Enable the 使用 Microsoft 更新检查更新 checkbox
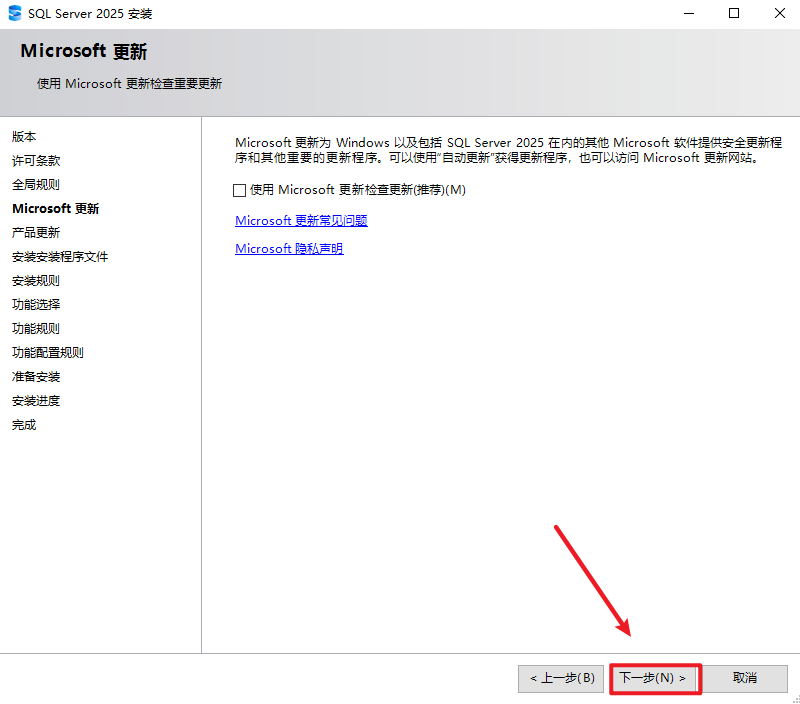Viewport: 800px width, 704px height. click(x=240, y=190)
